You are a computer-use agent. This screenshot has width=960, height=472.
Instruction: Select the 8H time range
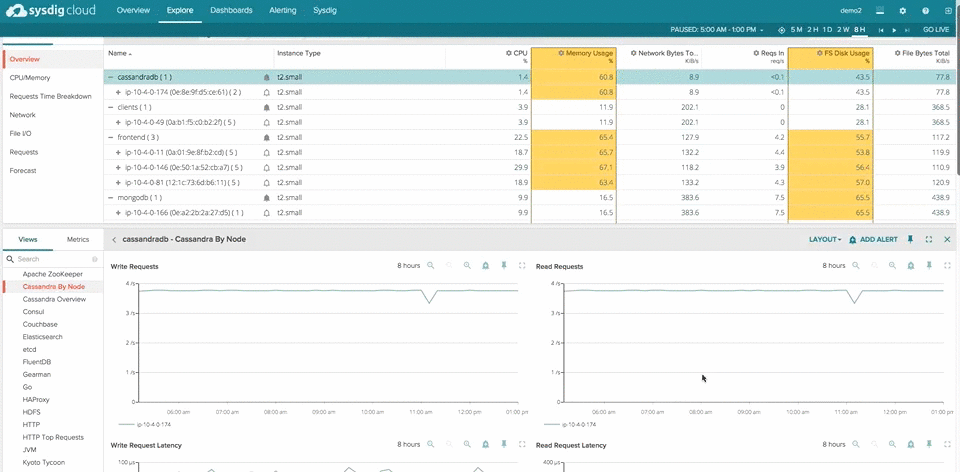pyautogui.click(x=860, y=30)
